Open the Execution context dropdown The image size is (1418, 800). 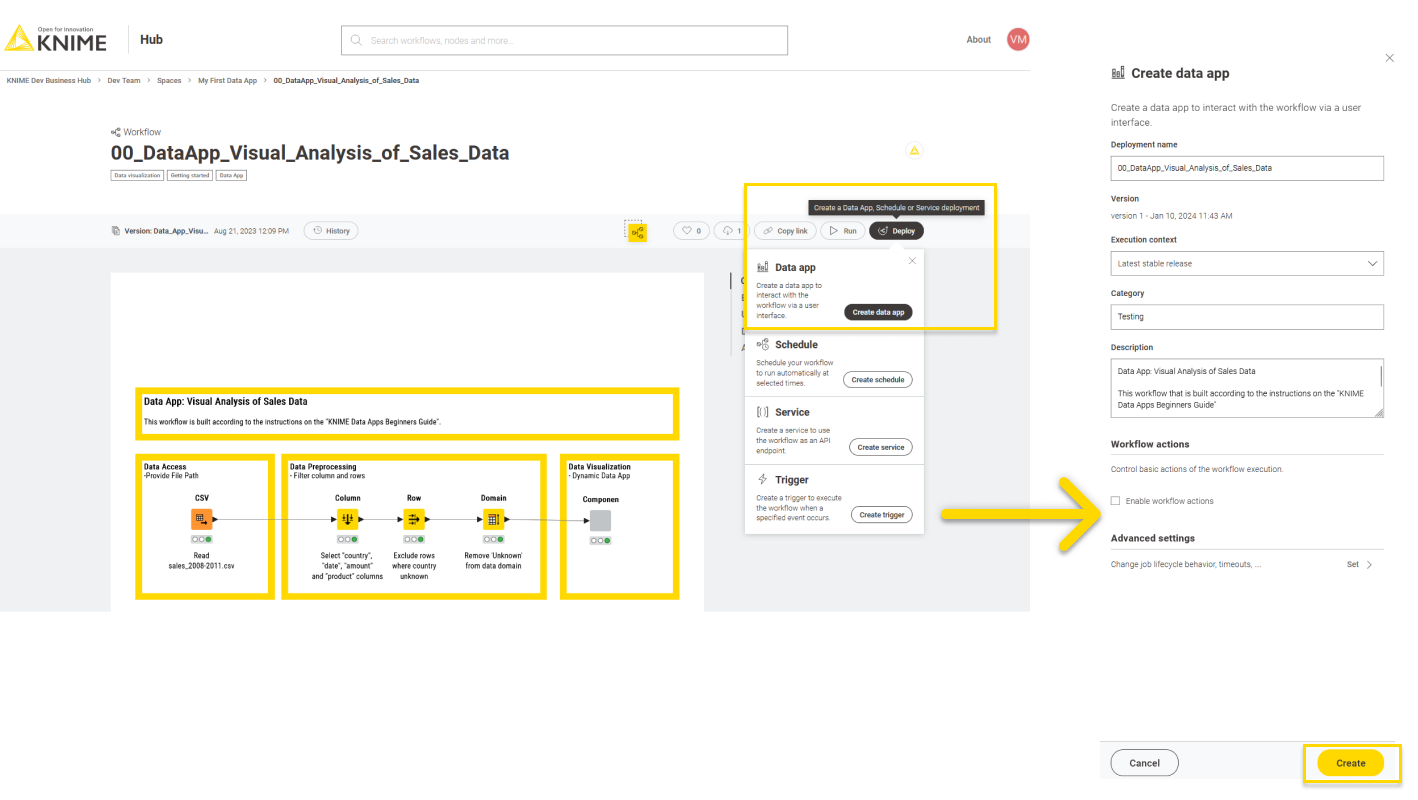click(1246, 264)
